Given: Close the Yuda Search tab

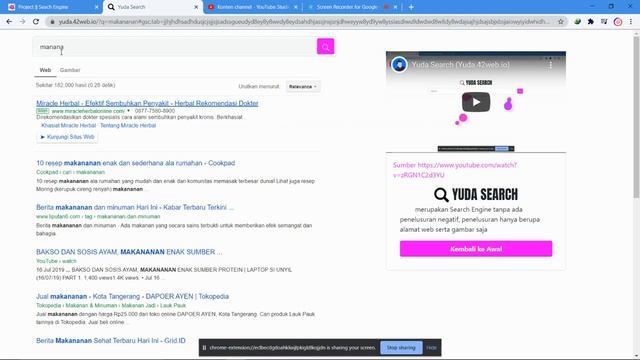Looking at the screenshot, I should point(196,7).
